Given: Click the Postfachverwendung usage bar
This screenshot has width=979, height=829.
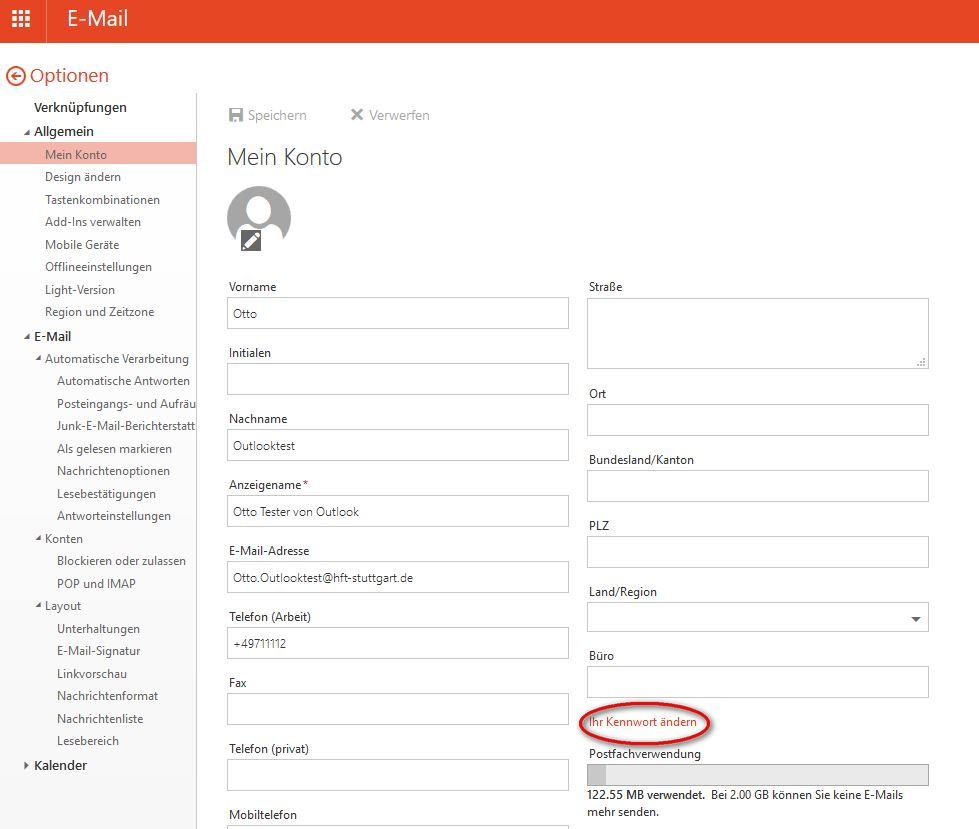Looking at the screenshot, I should click(757, 775).
